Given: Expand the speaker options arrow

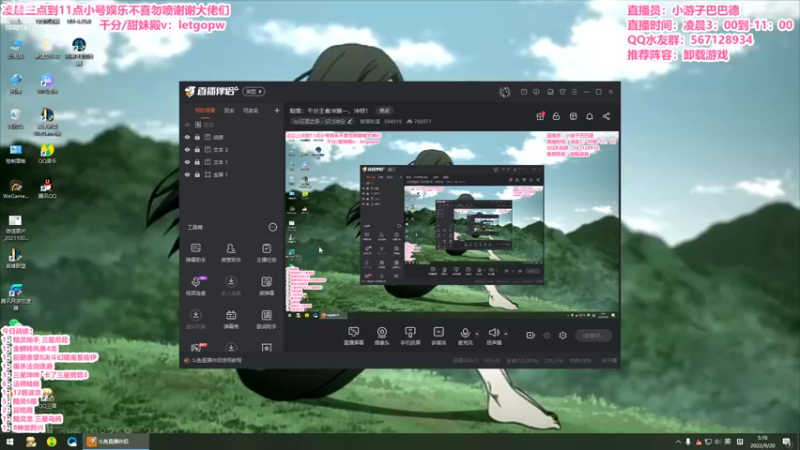Looking at the screenshot, I should pyautogui.click(x=506, y=334).
